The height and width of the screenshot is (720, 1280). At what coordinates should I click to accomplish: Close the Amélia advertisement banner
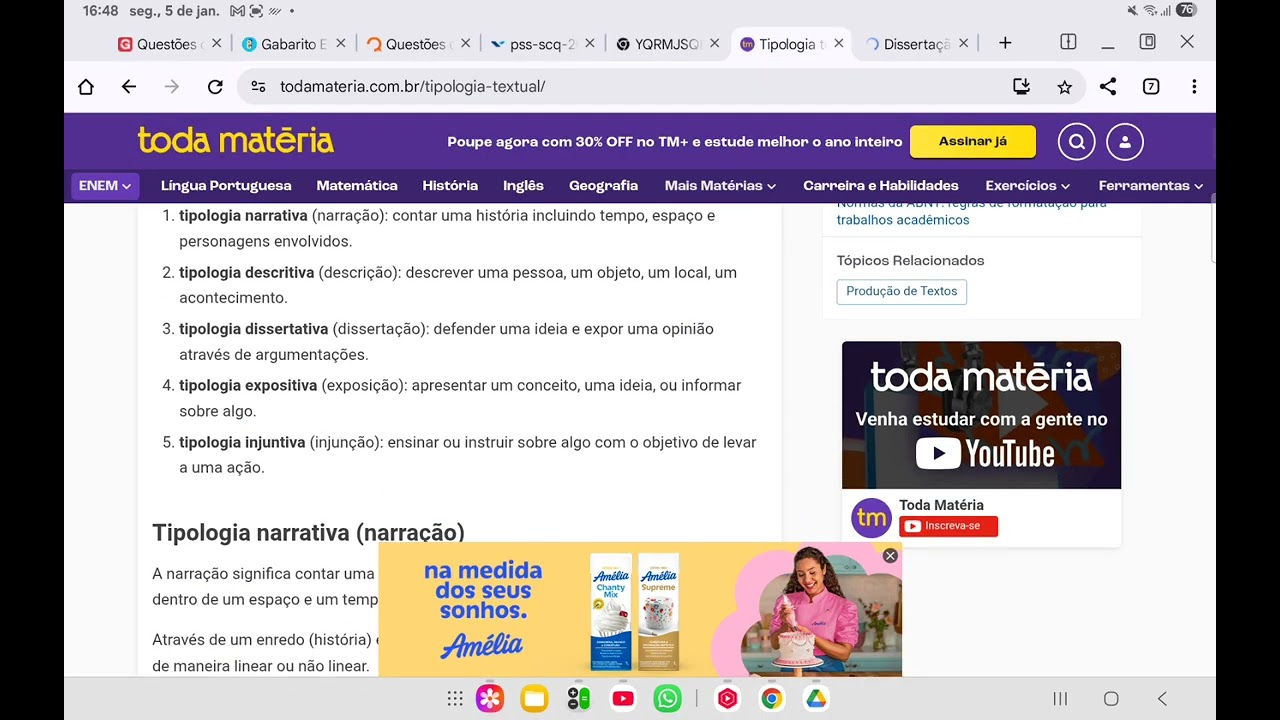pos(890,556)
